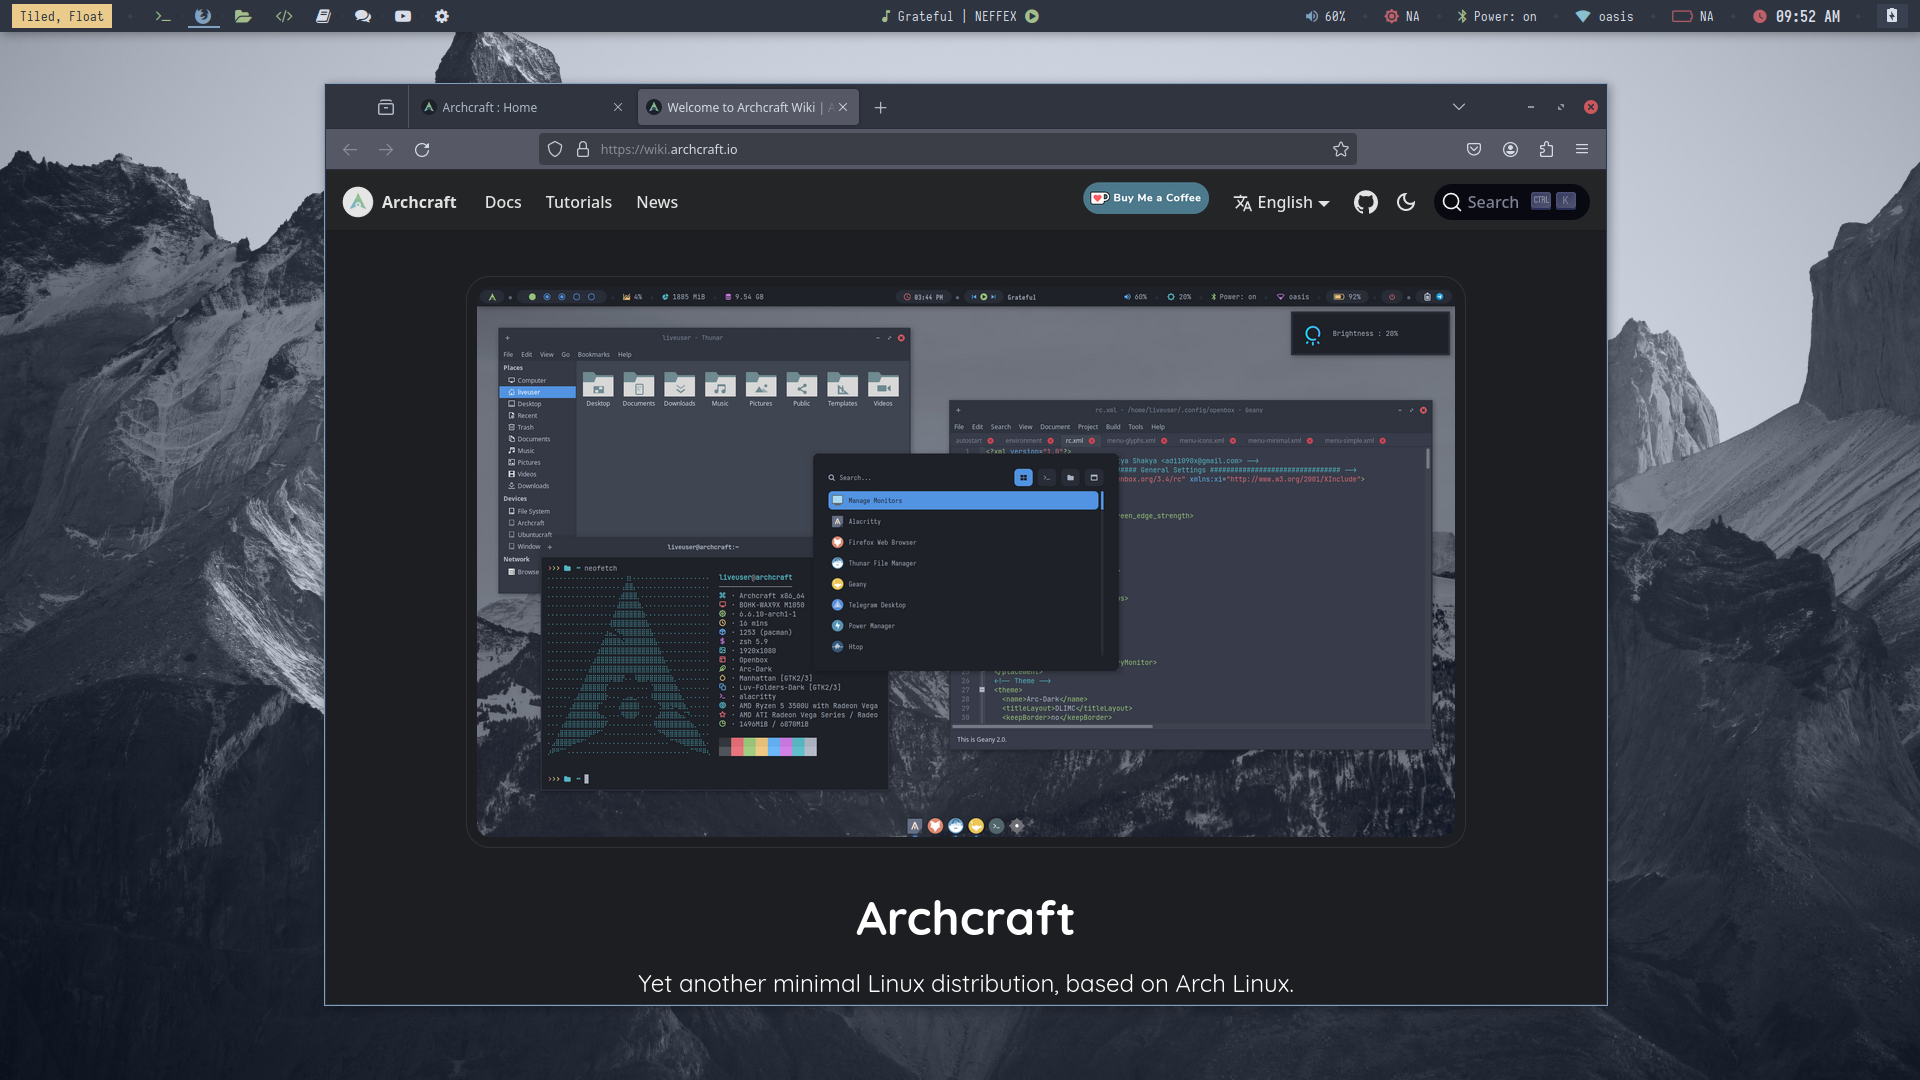
Task: Click the Archcraft desktop screenshot image
Action: [965, 562]
